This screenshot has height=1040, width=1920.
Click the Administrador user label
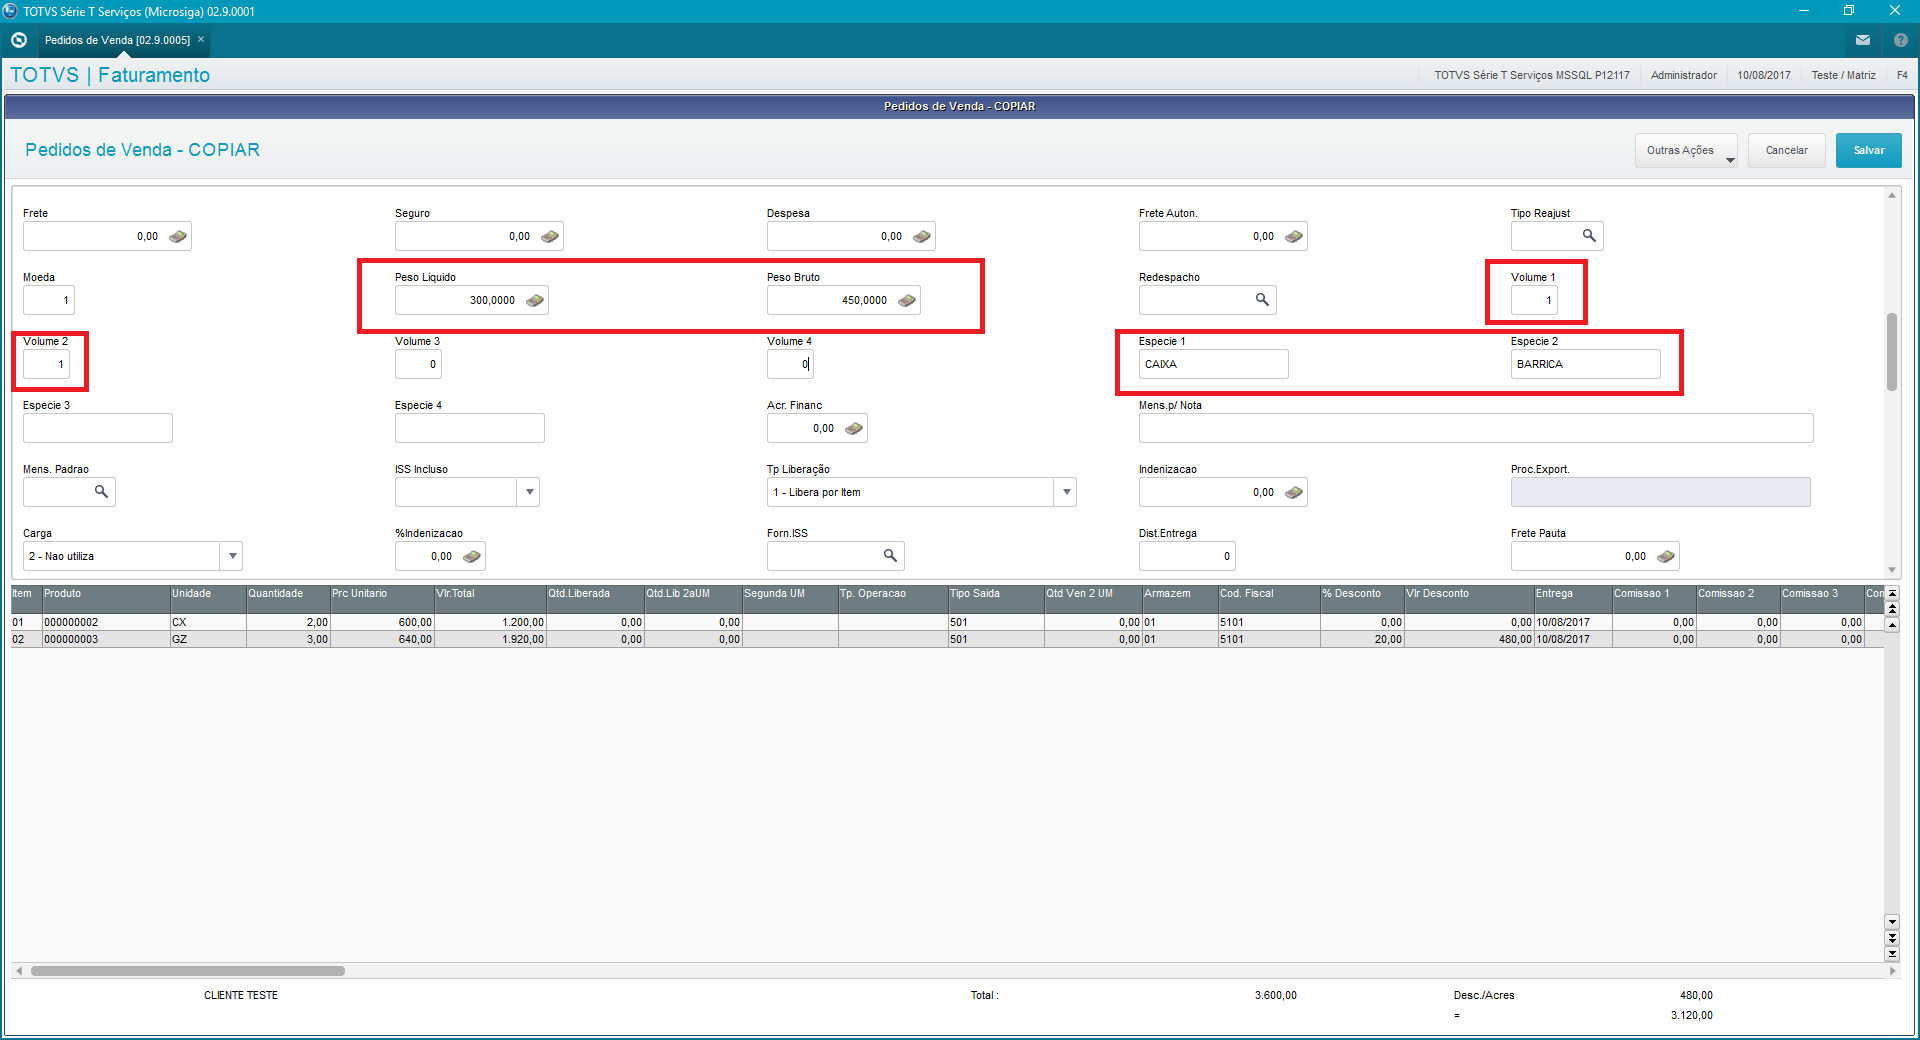(1683, 75)
